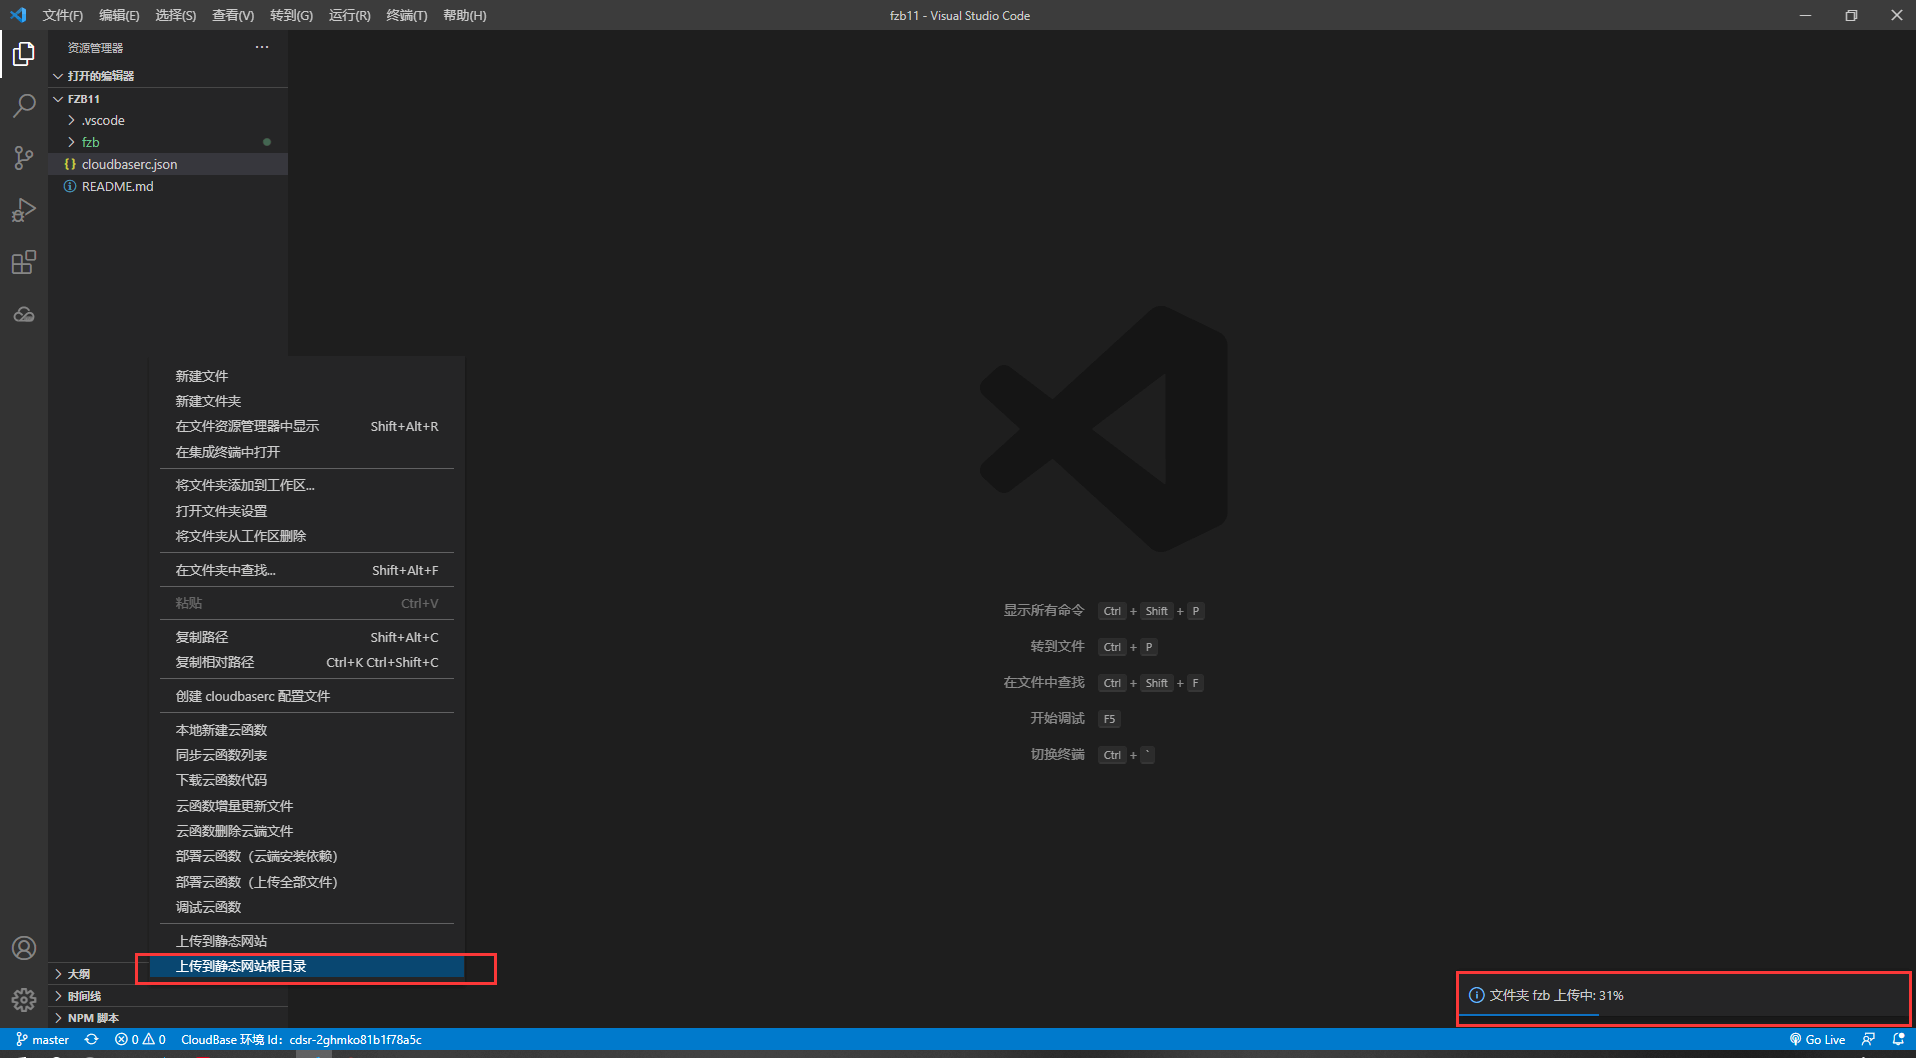Choose 将文件夹添加到工作区... option
The height and width of the screenshot is (1058, 1916).
307,485
